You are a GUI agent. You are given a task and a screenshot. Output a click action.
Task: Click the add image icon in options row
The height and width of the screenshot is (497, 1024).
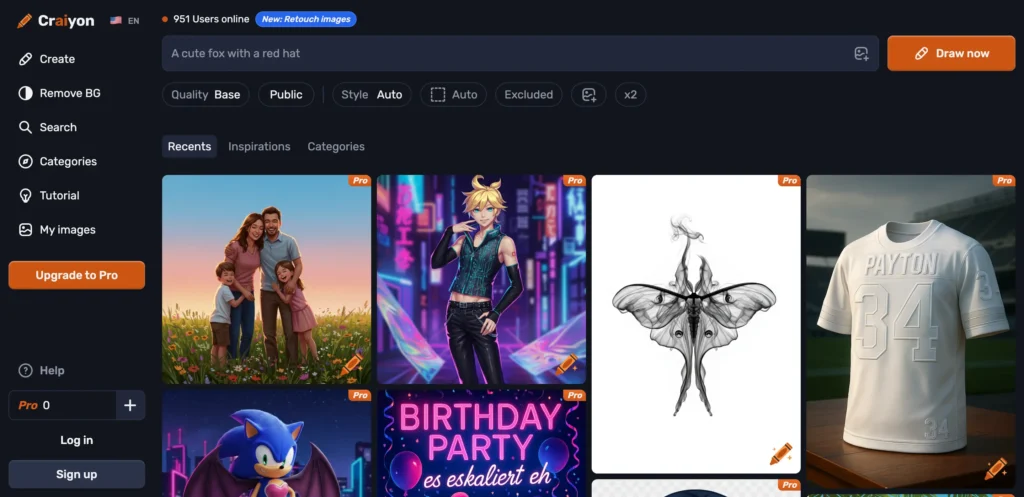click(589, 95)
